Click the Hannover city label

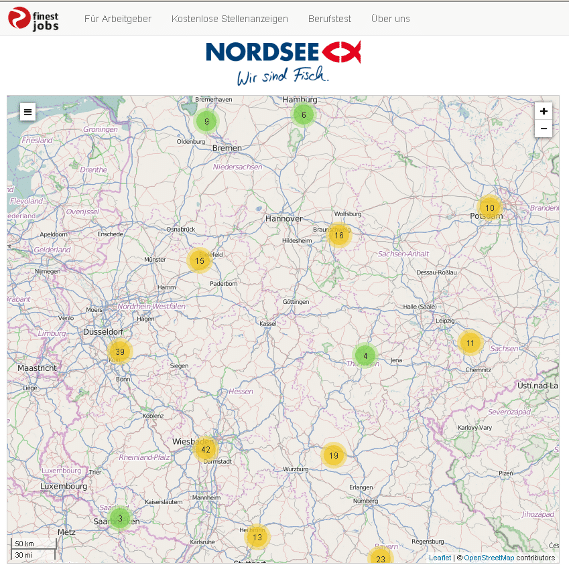[284, 218]
